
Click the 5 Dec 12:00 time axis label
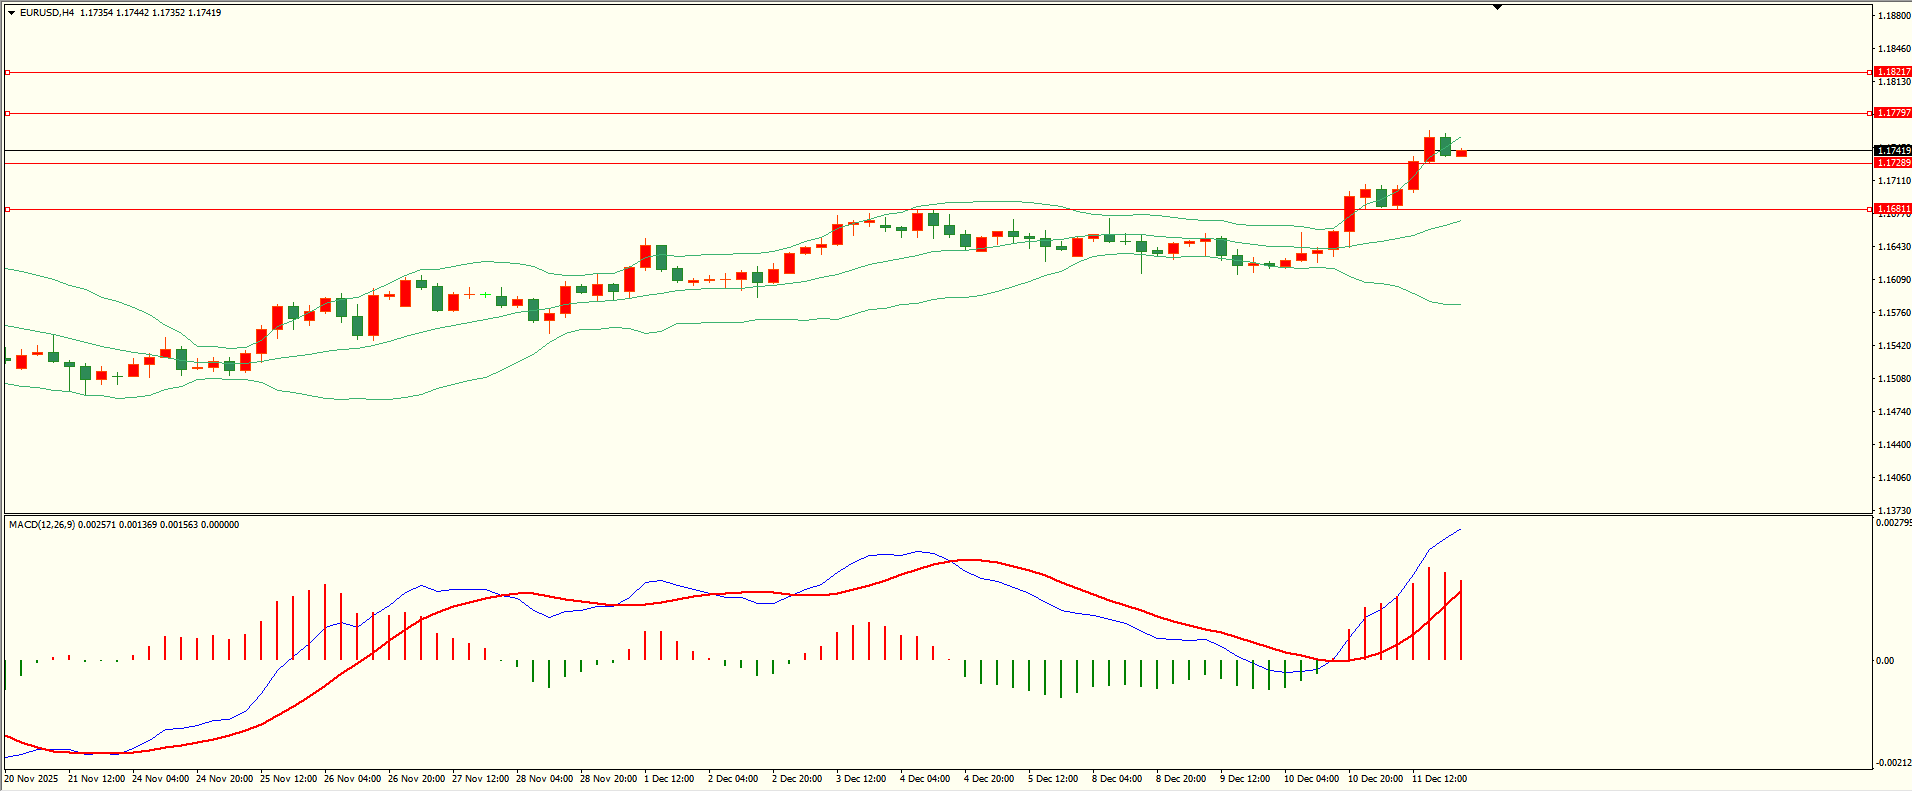[1053, 779]
